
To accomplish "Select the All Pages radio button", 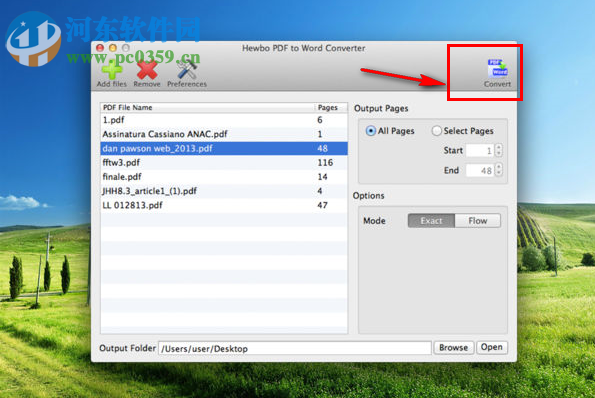I will (370, 131).
